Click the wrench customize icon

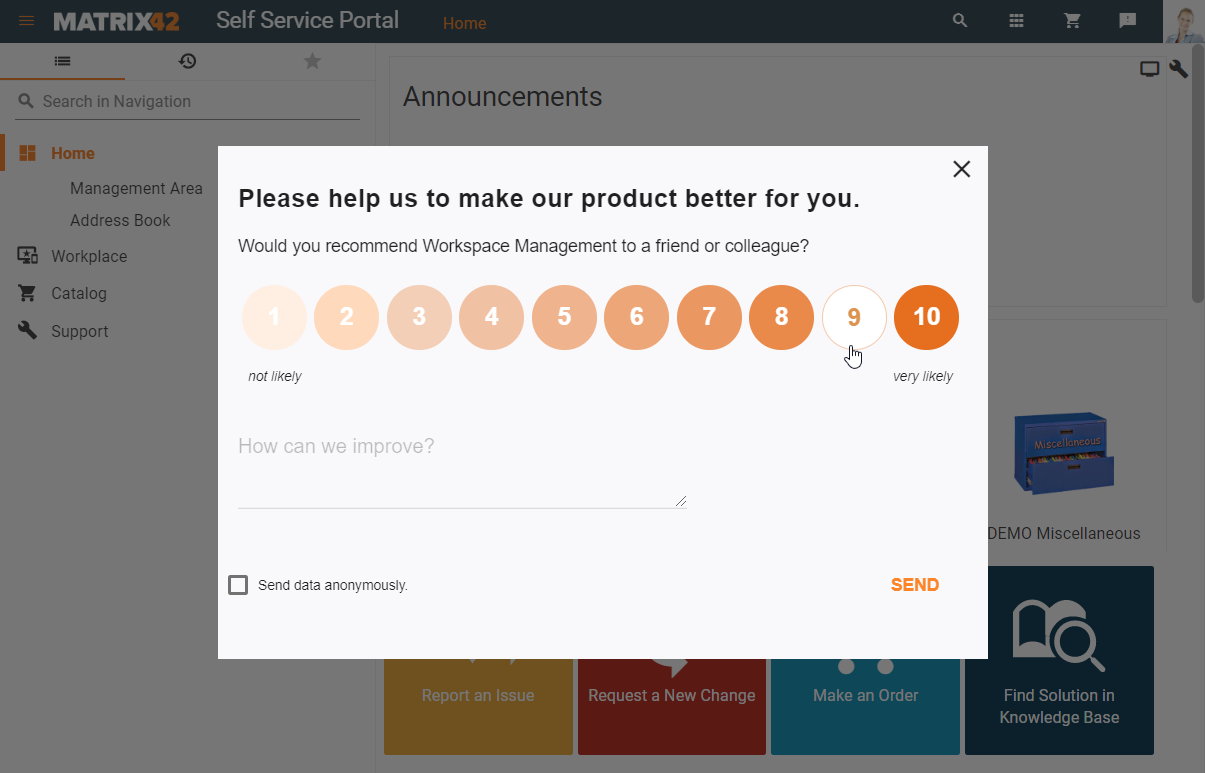tap(1179, 69)
